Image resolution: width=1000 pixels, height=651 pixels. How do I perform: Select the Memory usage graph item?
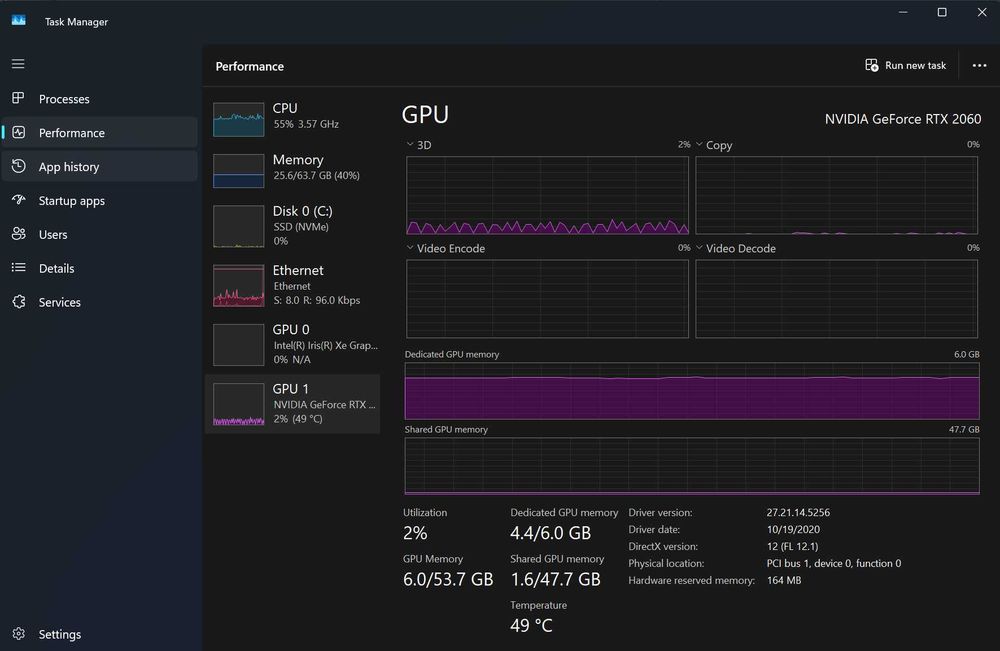(x=294, y=168)
